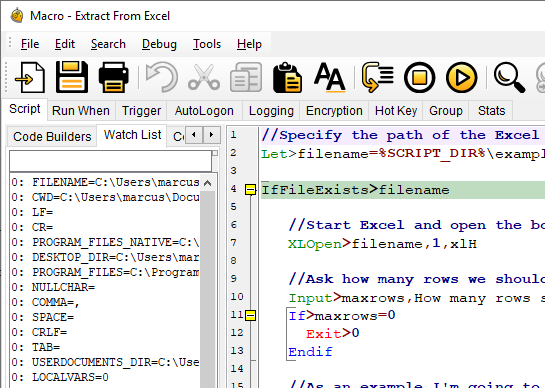This screenshot has width=545, height=388.
Task: Click the Step debug arrow icon
Action: [377, 77]
